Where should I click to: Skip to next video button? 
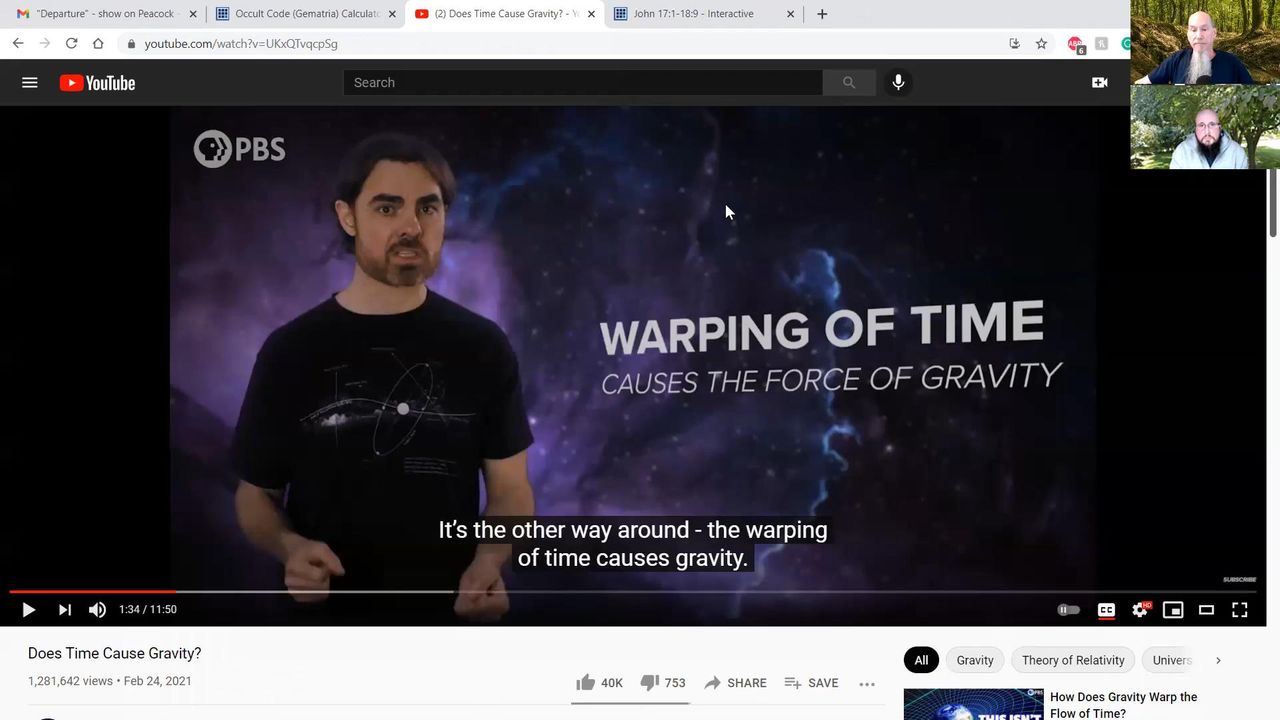click(64, 610)
